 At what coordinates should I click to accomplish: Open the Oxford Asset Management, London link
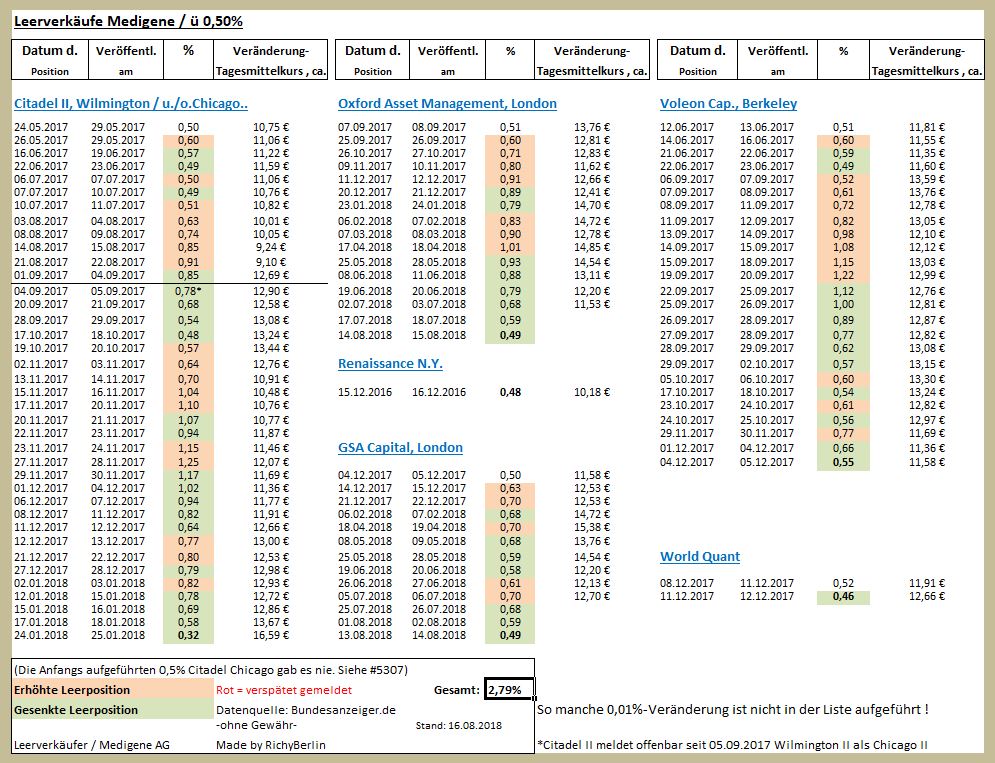pos(447,103)
